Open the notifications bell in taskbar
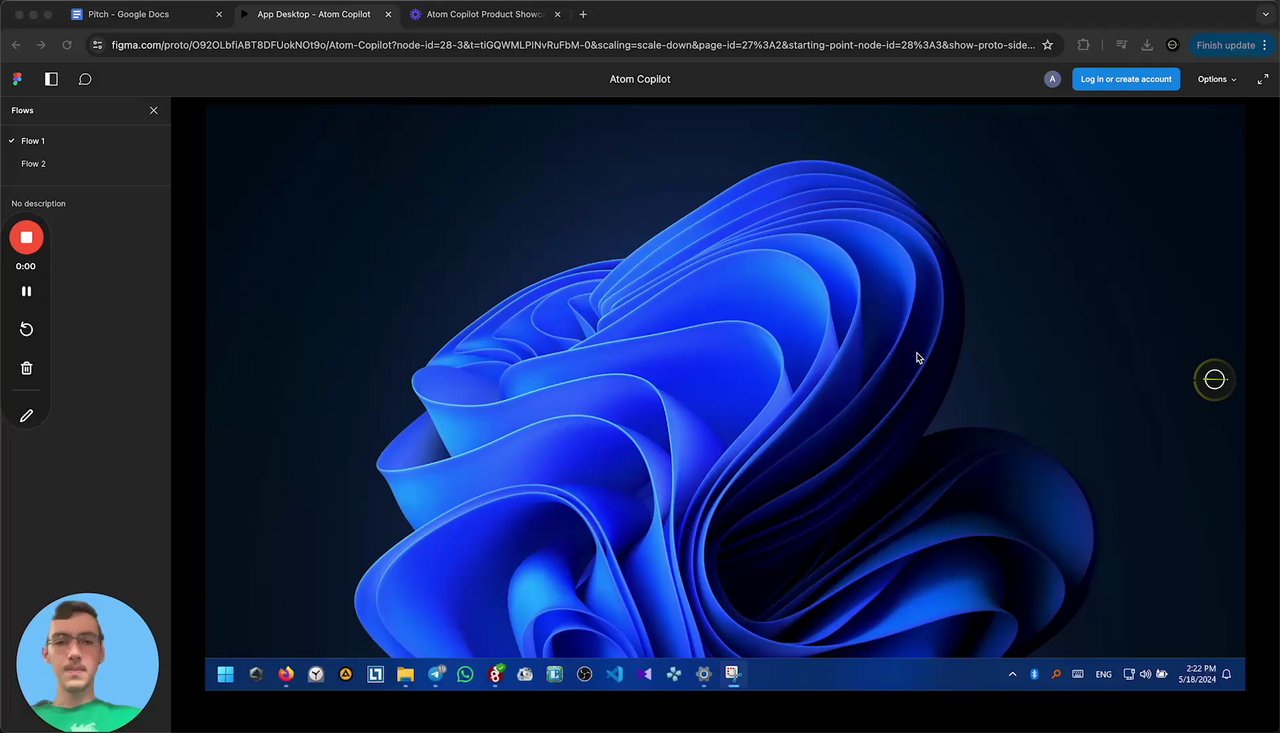The width and height of the screenshot is (1280, 733). (x=1226, y=674)
